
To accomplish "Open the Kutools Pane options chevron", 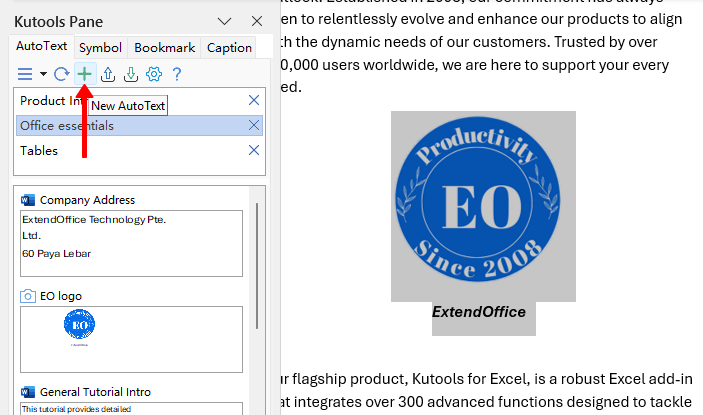I will [224, 21].
